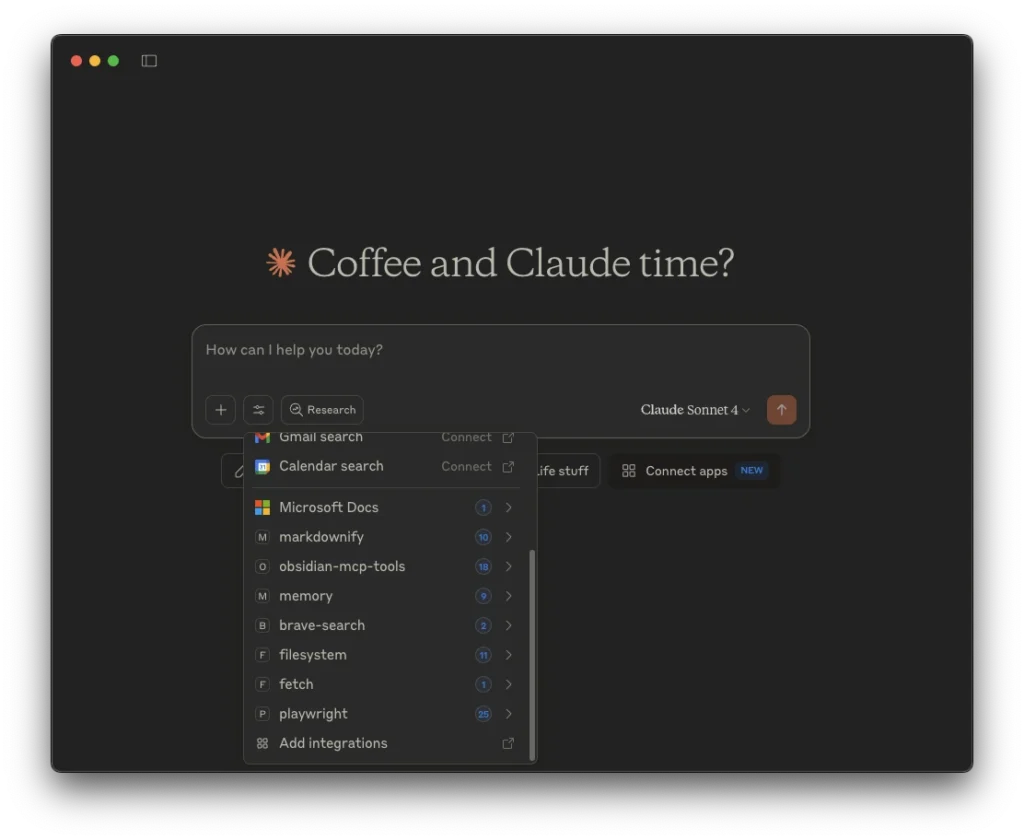Toggle the sidebar panel icon
This screenshot has width=1024, height=840.
[149, 61]
